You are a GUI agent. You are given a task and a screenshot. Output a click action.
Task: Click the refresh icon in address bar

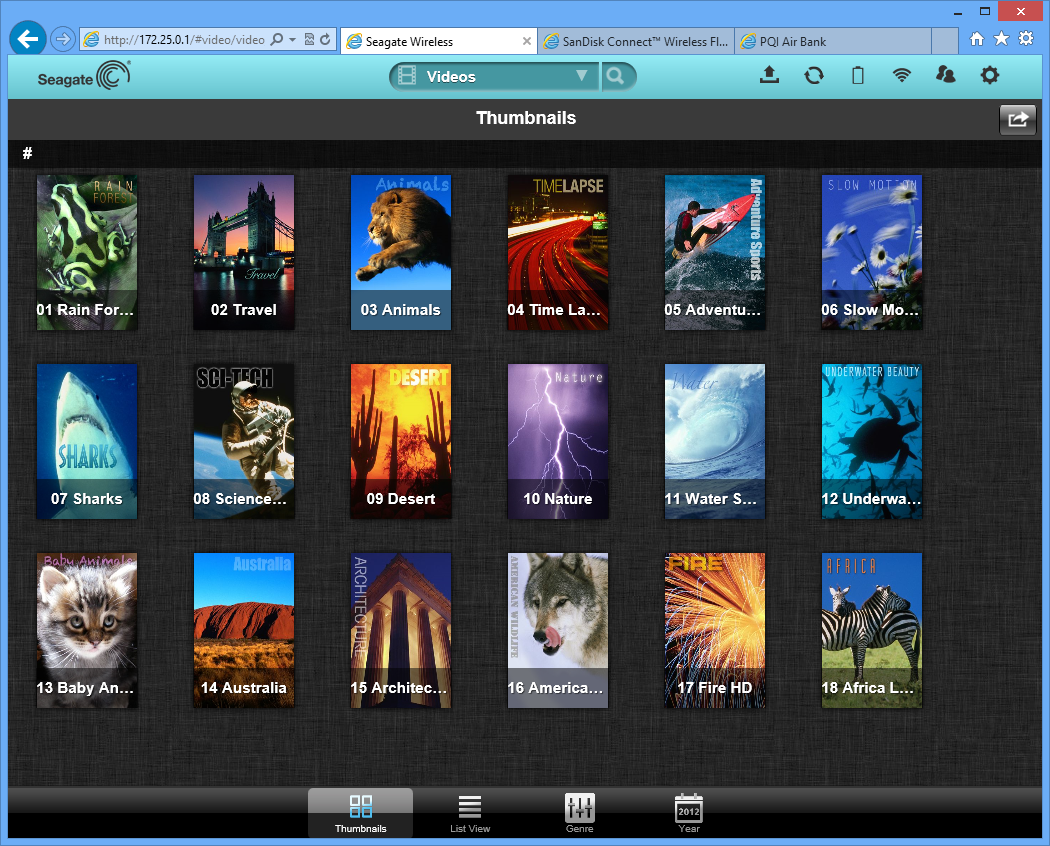[x=325, y=40]
